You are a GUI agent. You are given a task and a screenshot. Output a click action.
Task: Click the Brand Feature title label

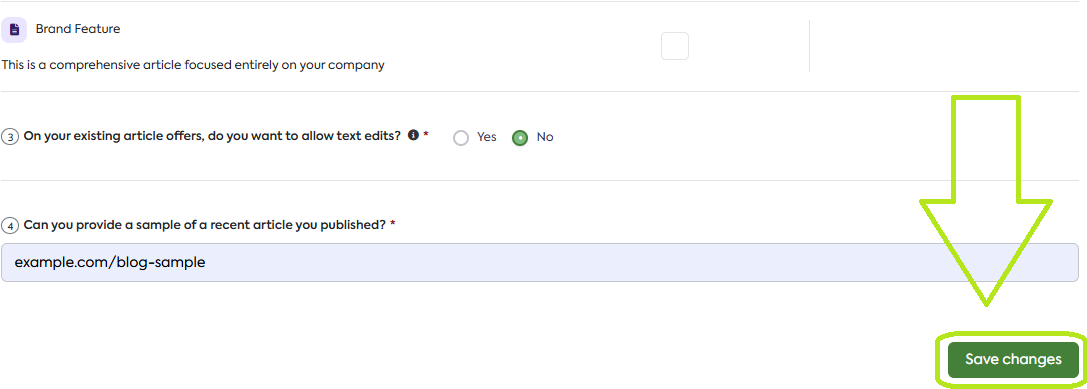coord(78,29)
